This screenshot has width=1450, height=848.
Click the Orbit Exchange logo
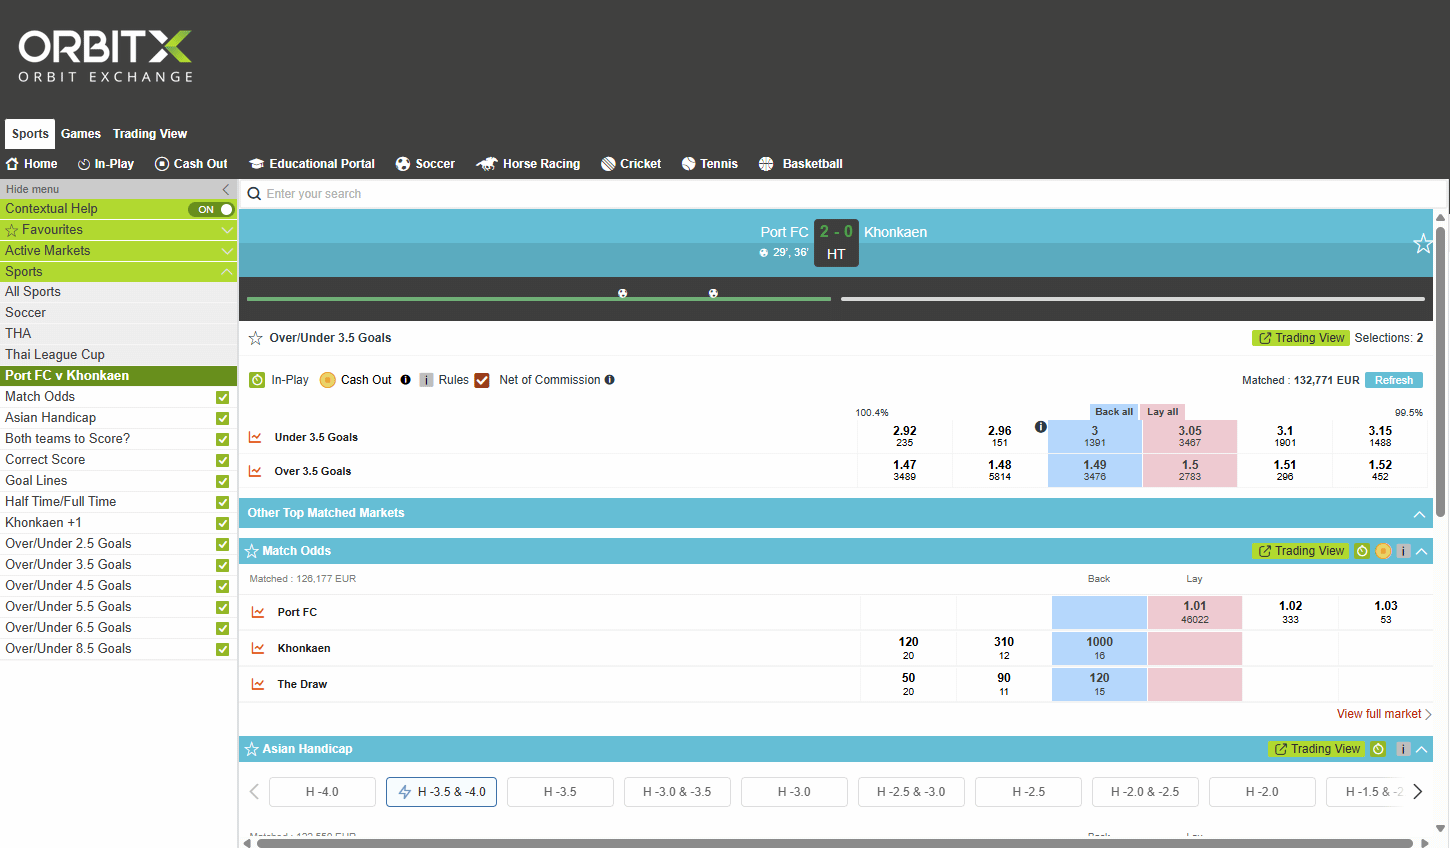105,56
